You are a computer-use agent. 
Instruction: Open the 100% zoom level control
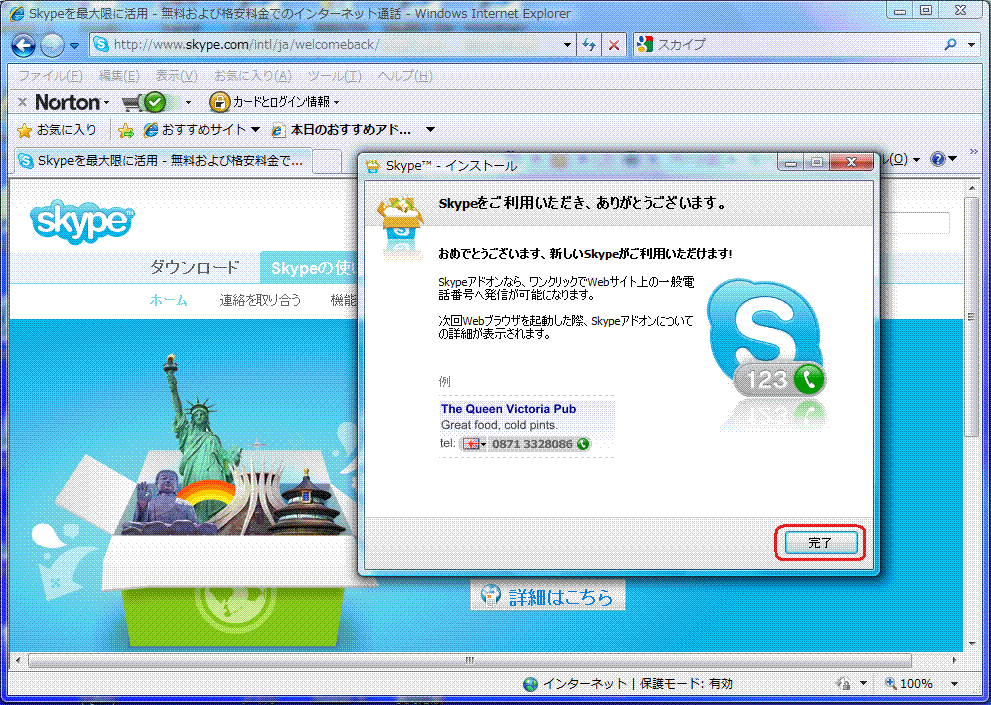pyautogui.click(x=909, y=684)
